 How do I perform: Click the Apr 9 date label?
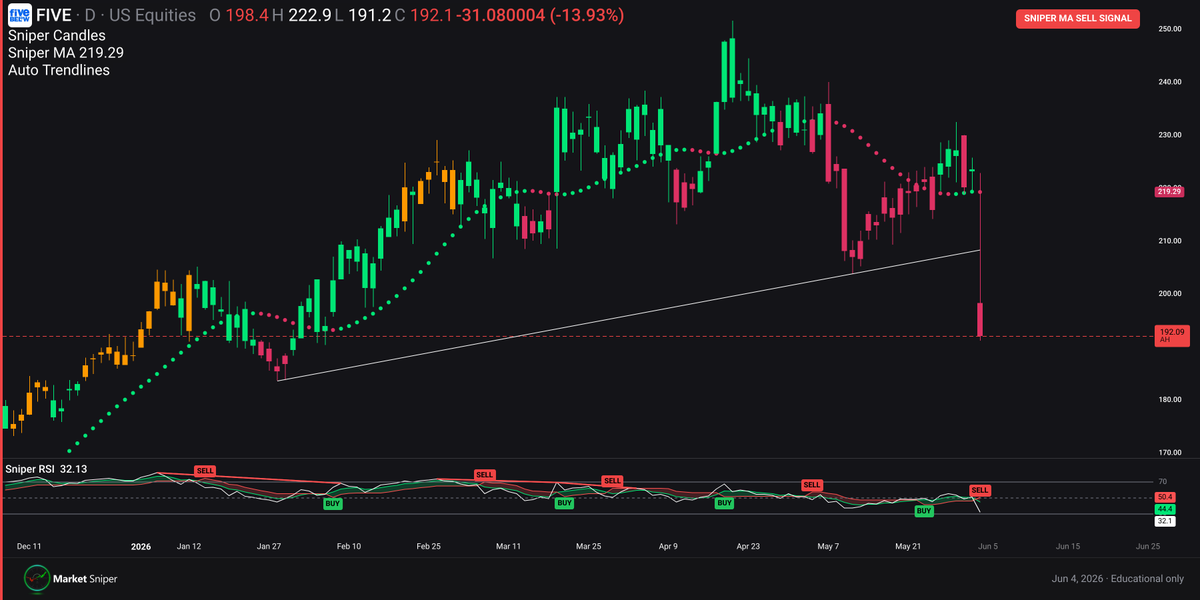pos(669,547)
